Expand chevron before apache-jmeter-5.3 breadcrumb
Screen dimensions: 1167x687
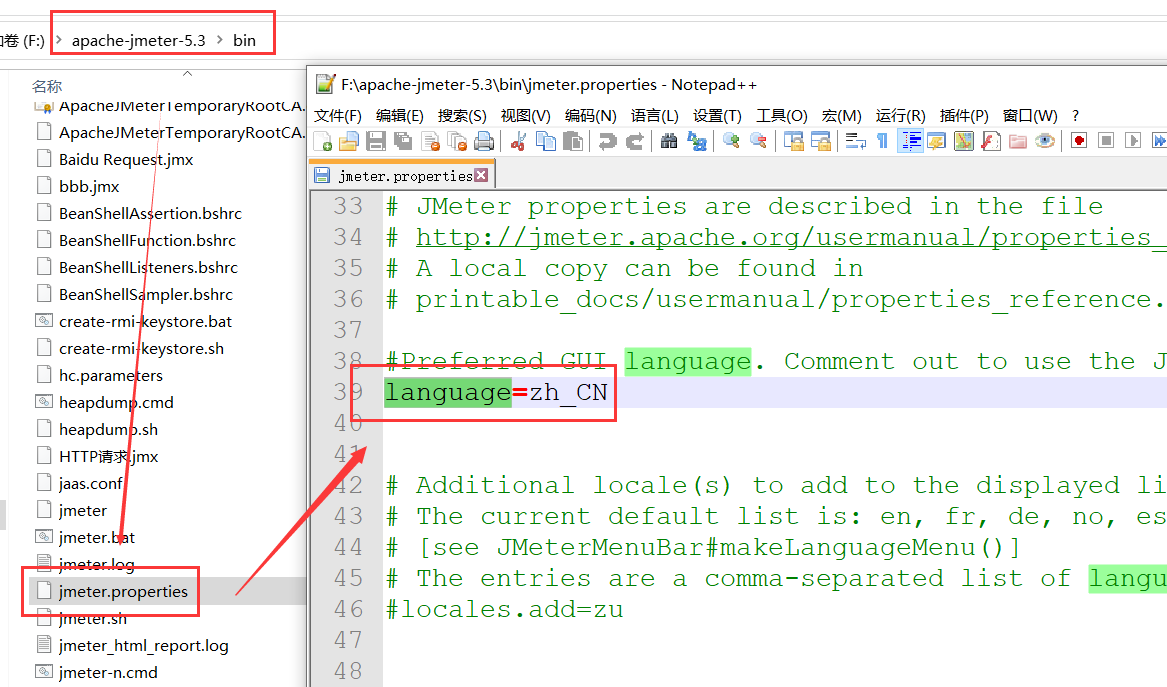[59, 39]
